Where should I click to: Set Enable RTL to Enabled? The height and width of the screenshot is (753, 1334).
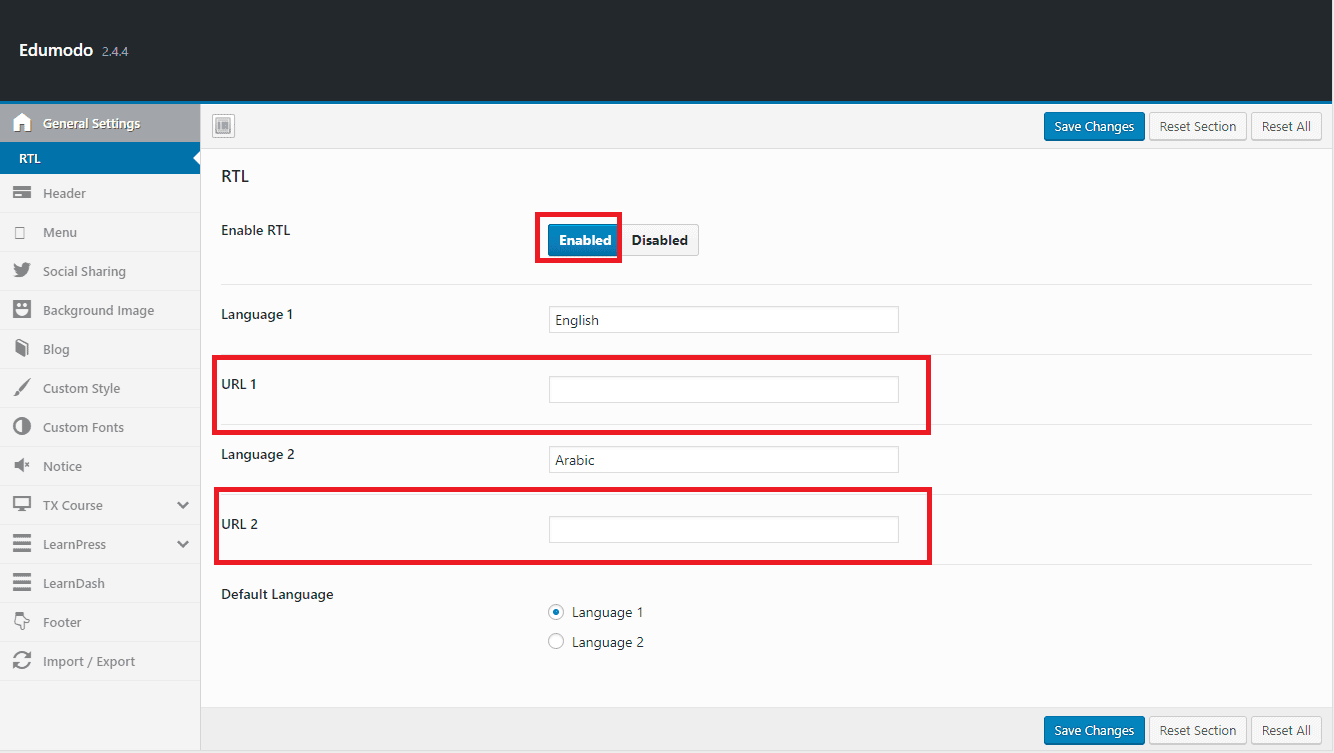pos(584,240)
